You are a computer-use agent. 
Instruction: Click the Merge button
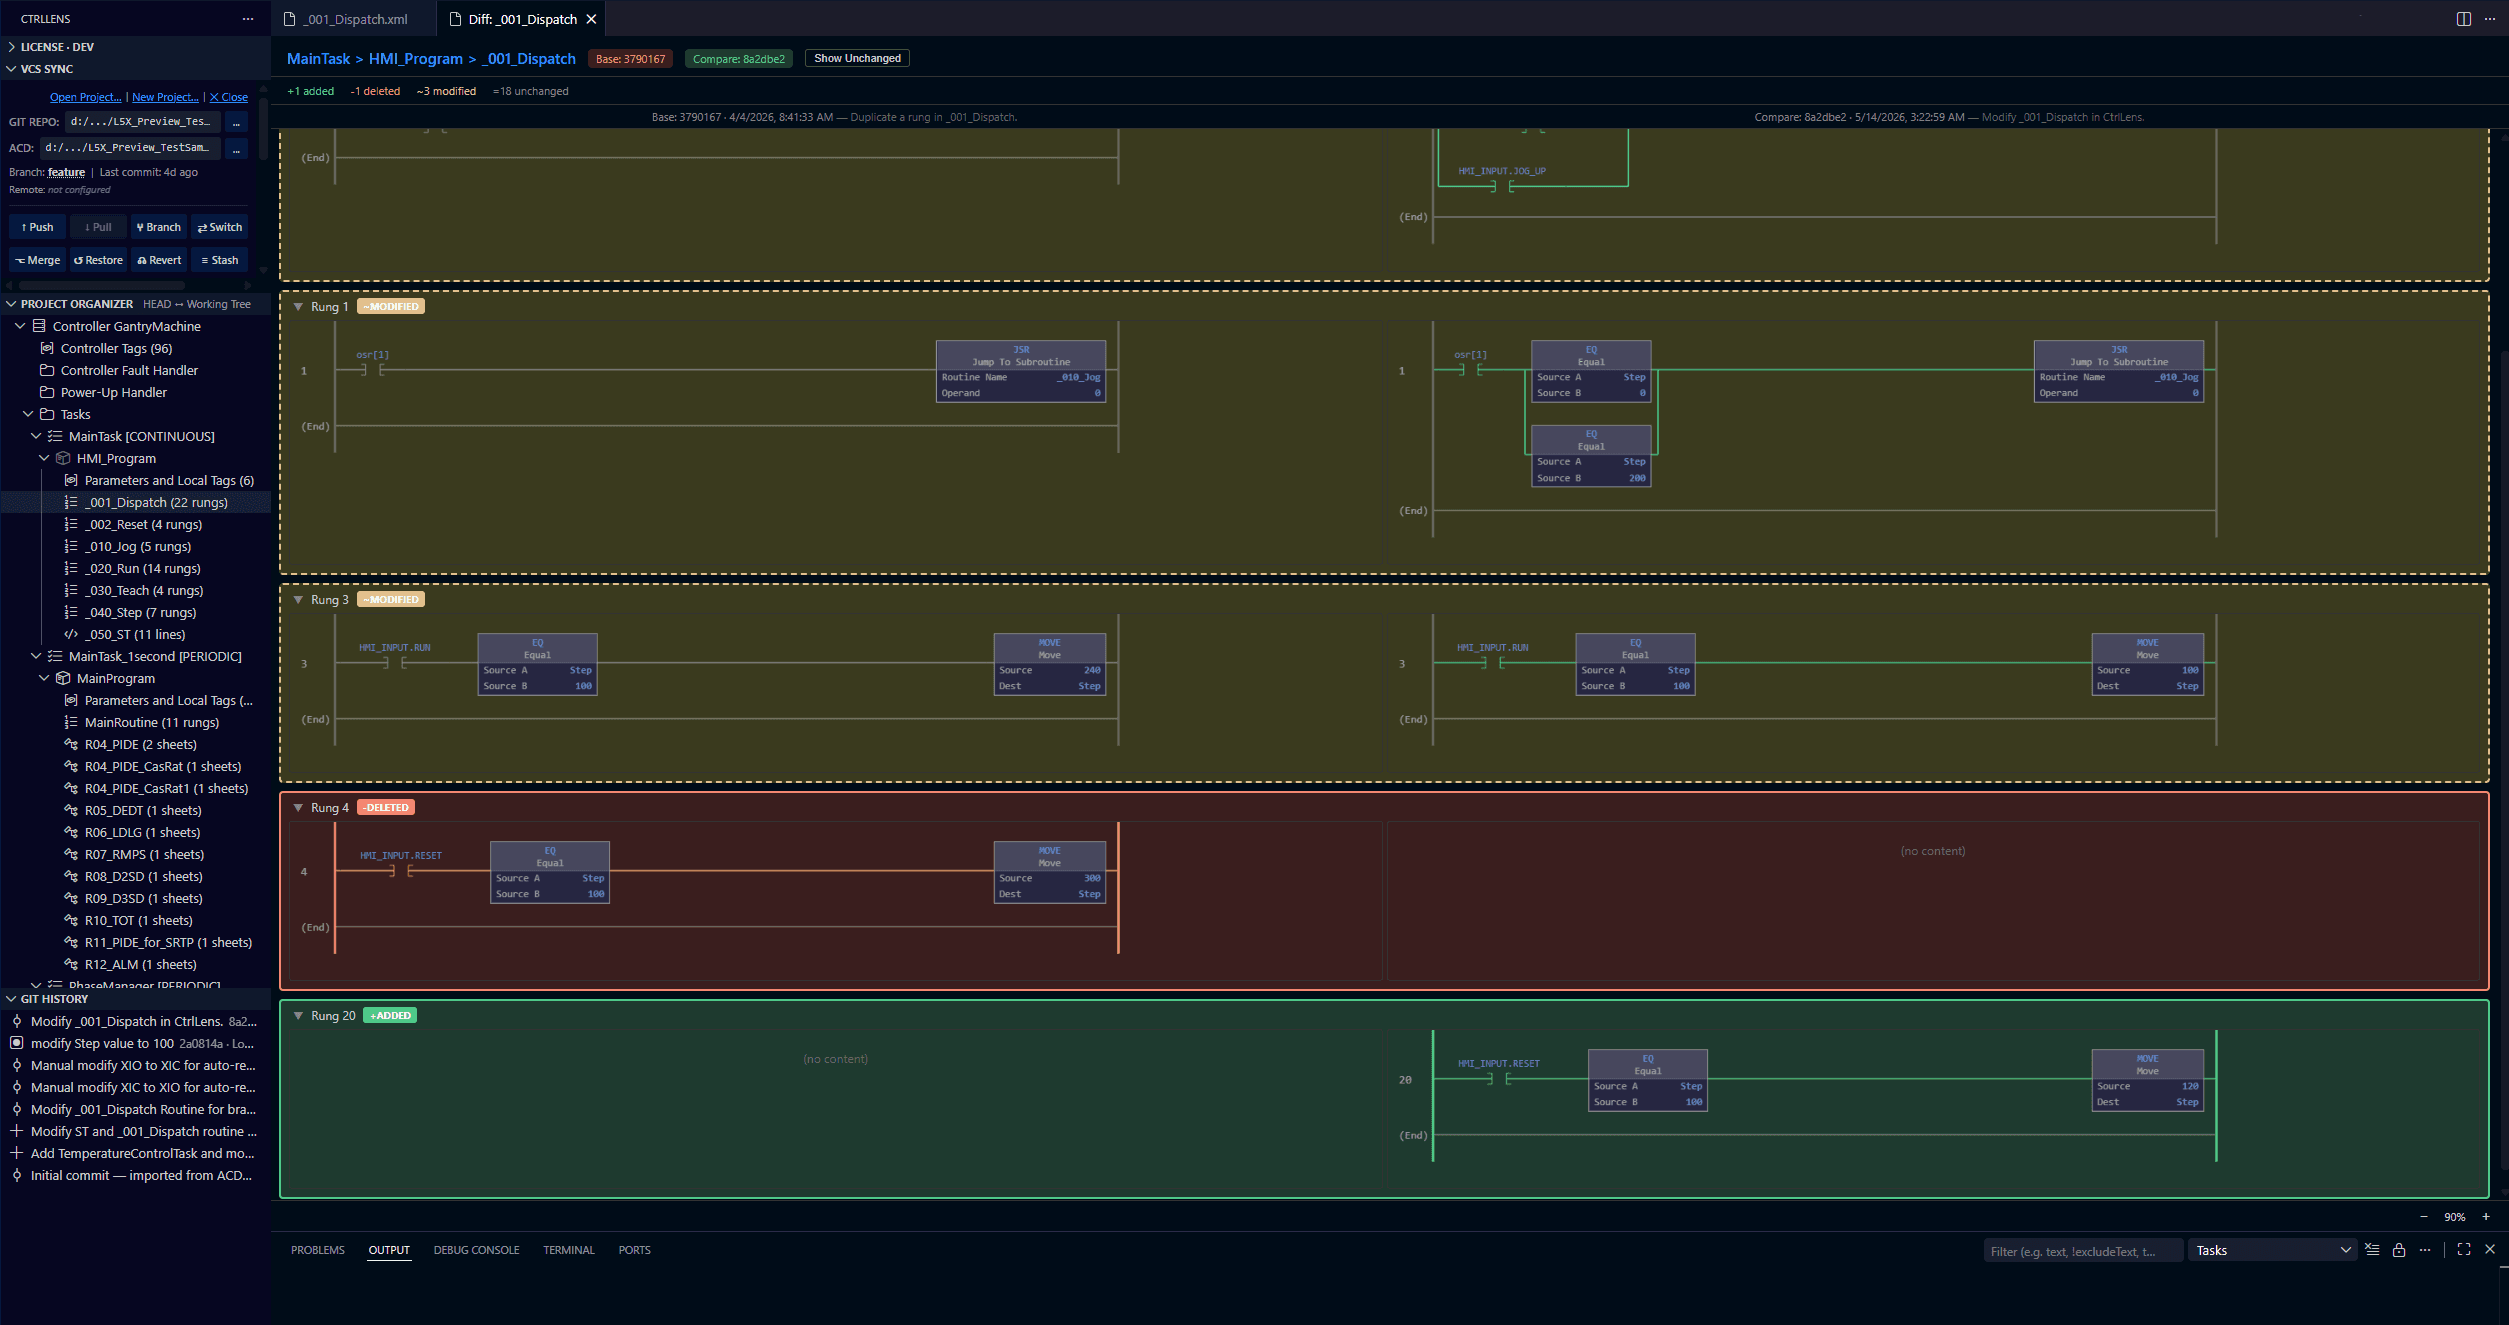(x=37, y=260)
